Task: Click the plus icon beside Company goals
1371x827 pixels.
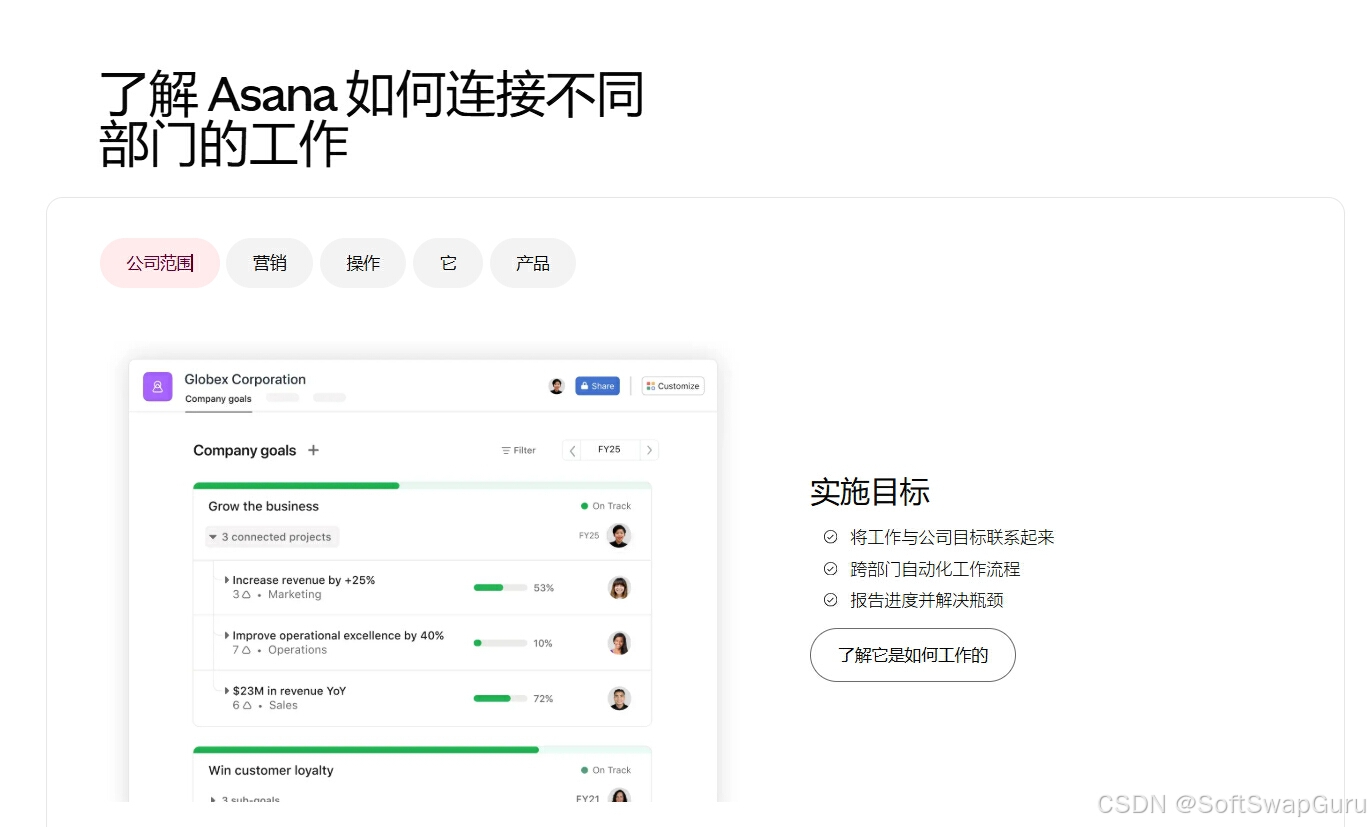Action: (313, 450)
